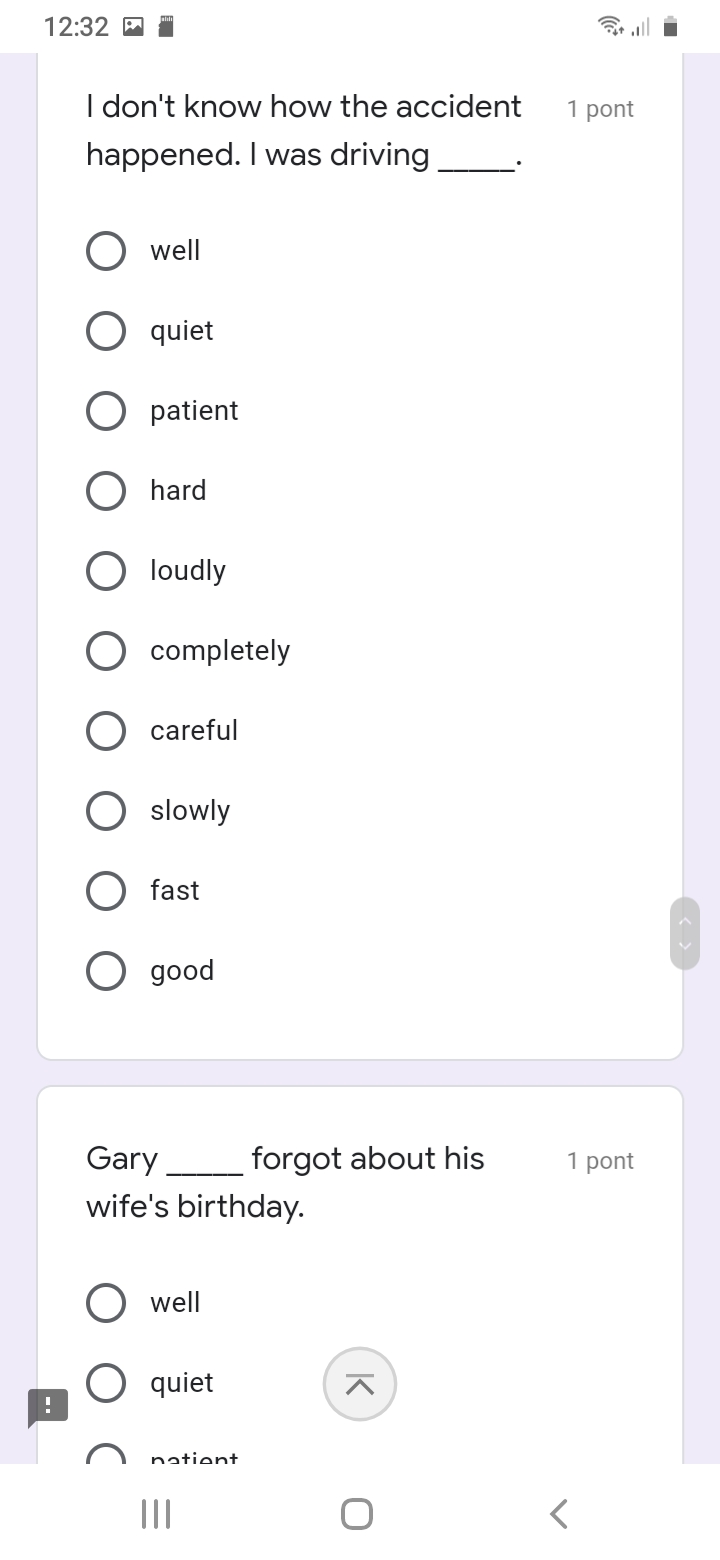Choose "patient" for the driving question
The image size is (720, 1560).
[106, 411]
